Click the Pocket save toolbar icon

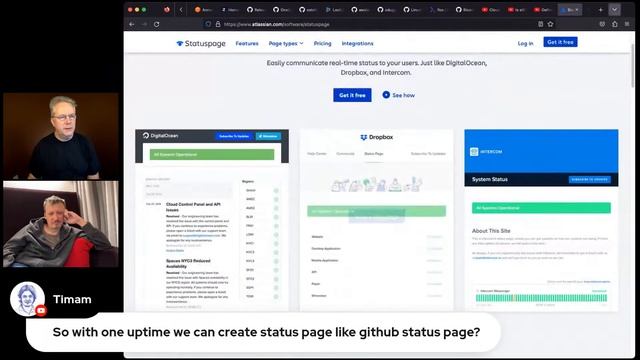(x=602, y=24)
